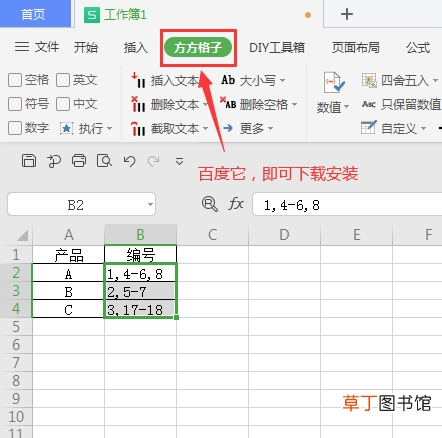The height and width of the screenshot is (438, 442).
Task: Switch to the 开始 tab
Action: coord(86,47)
